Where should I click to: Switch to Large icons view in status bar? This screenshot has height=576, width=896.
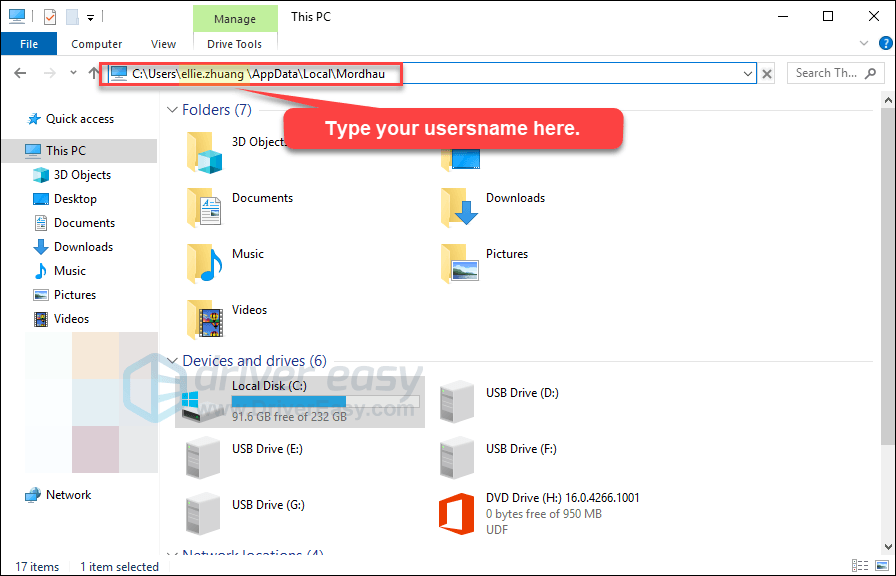[x=881, y=566]
